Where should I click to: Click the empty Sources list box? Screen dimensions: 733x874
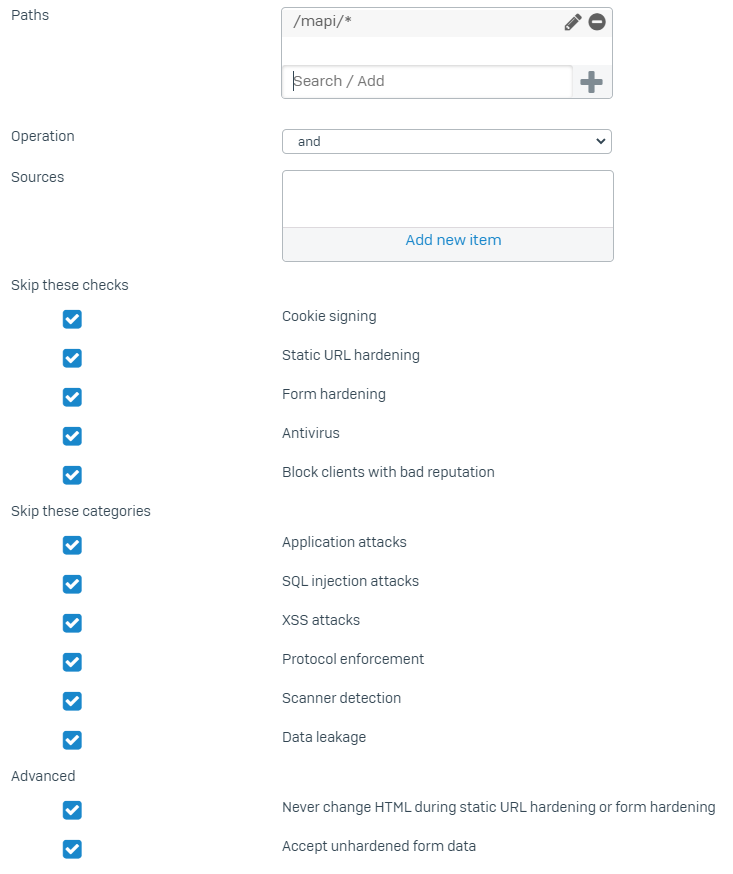448,199
